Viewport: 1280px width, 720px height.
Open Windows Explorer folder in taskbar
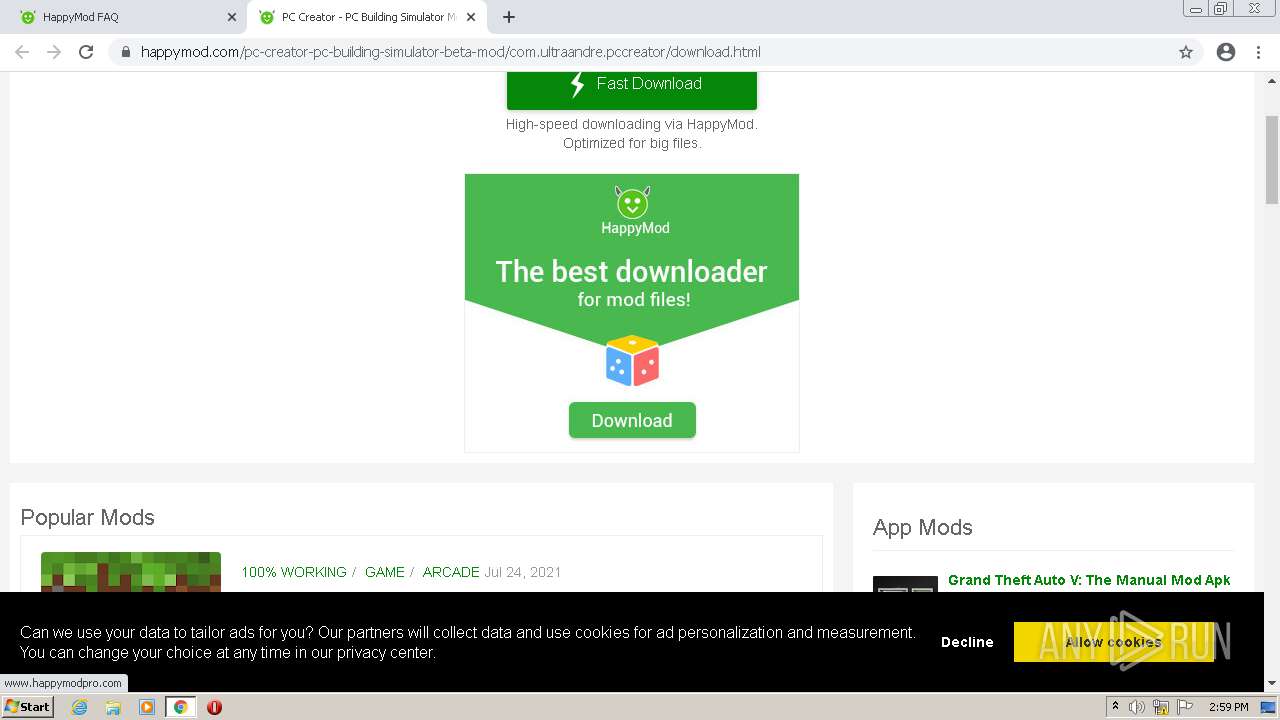click(x=113, y=707)
